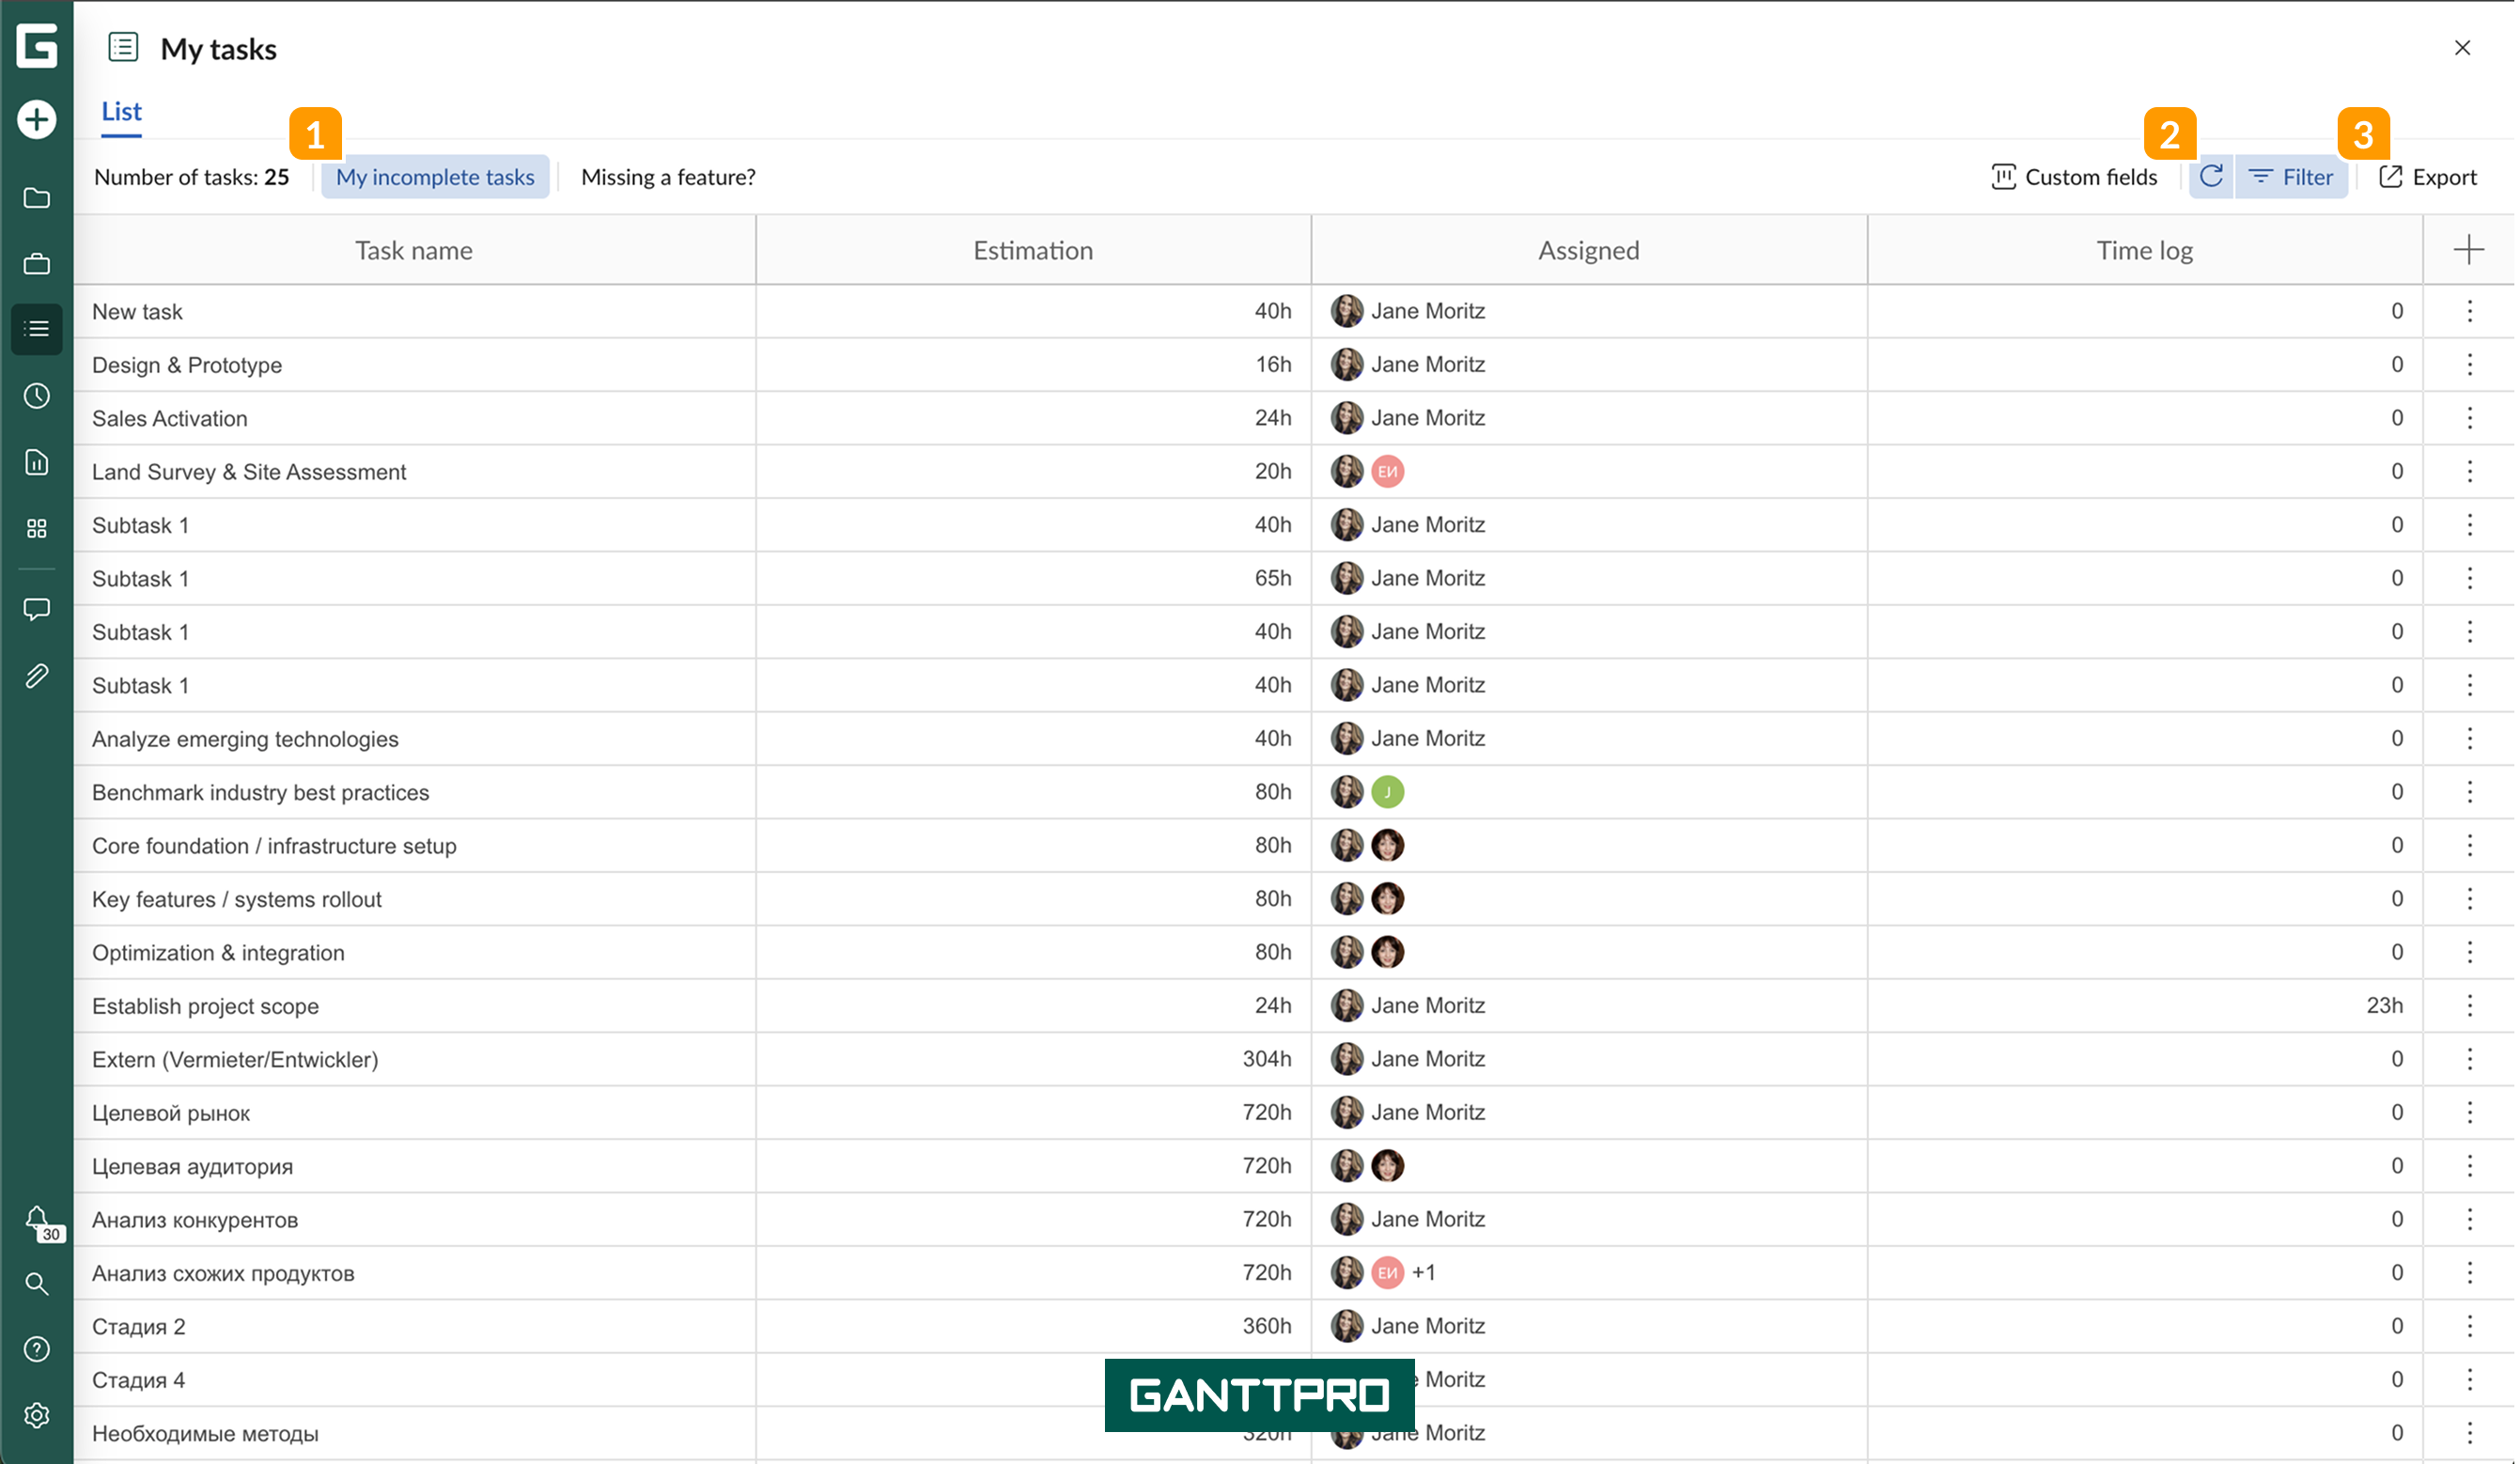
Task: Click the Time log column header
Action: click(x=2144, y=250)
